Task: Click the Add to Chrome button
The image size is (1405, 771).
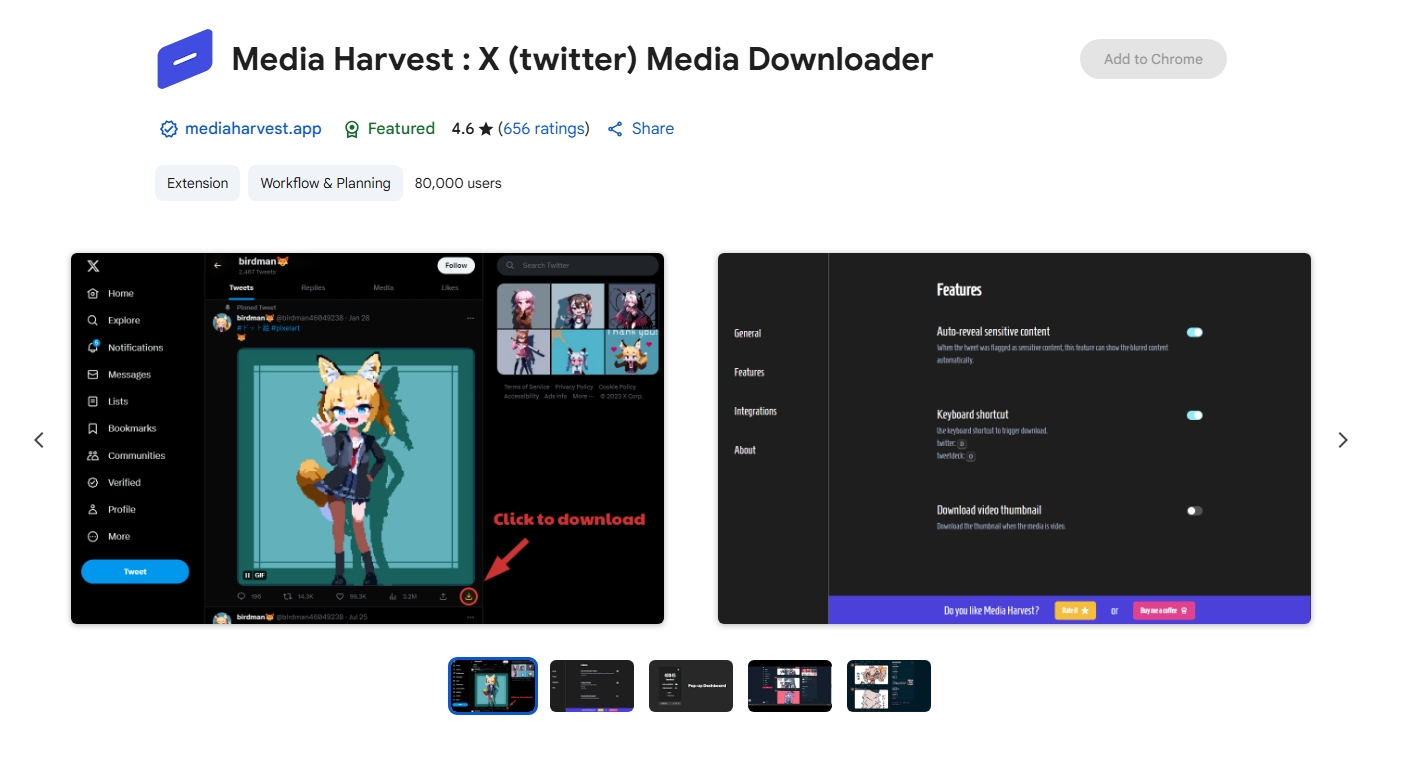Action: pos(1153,59)
